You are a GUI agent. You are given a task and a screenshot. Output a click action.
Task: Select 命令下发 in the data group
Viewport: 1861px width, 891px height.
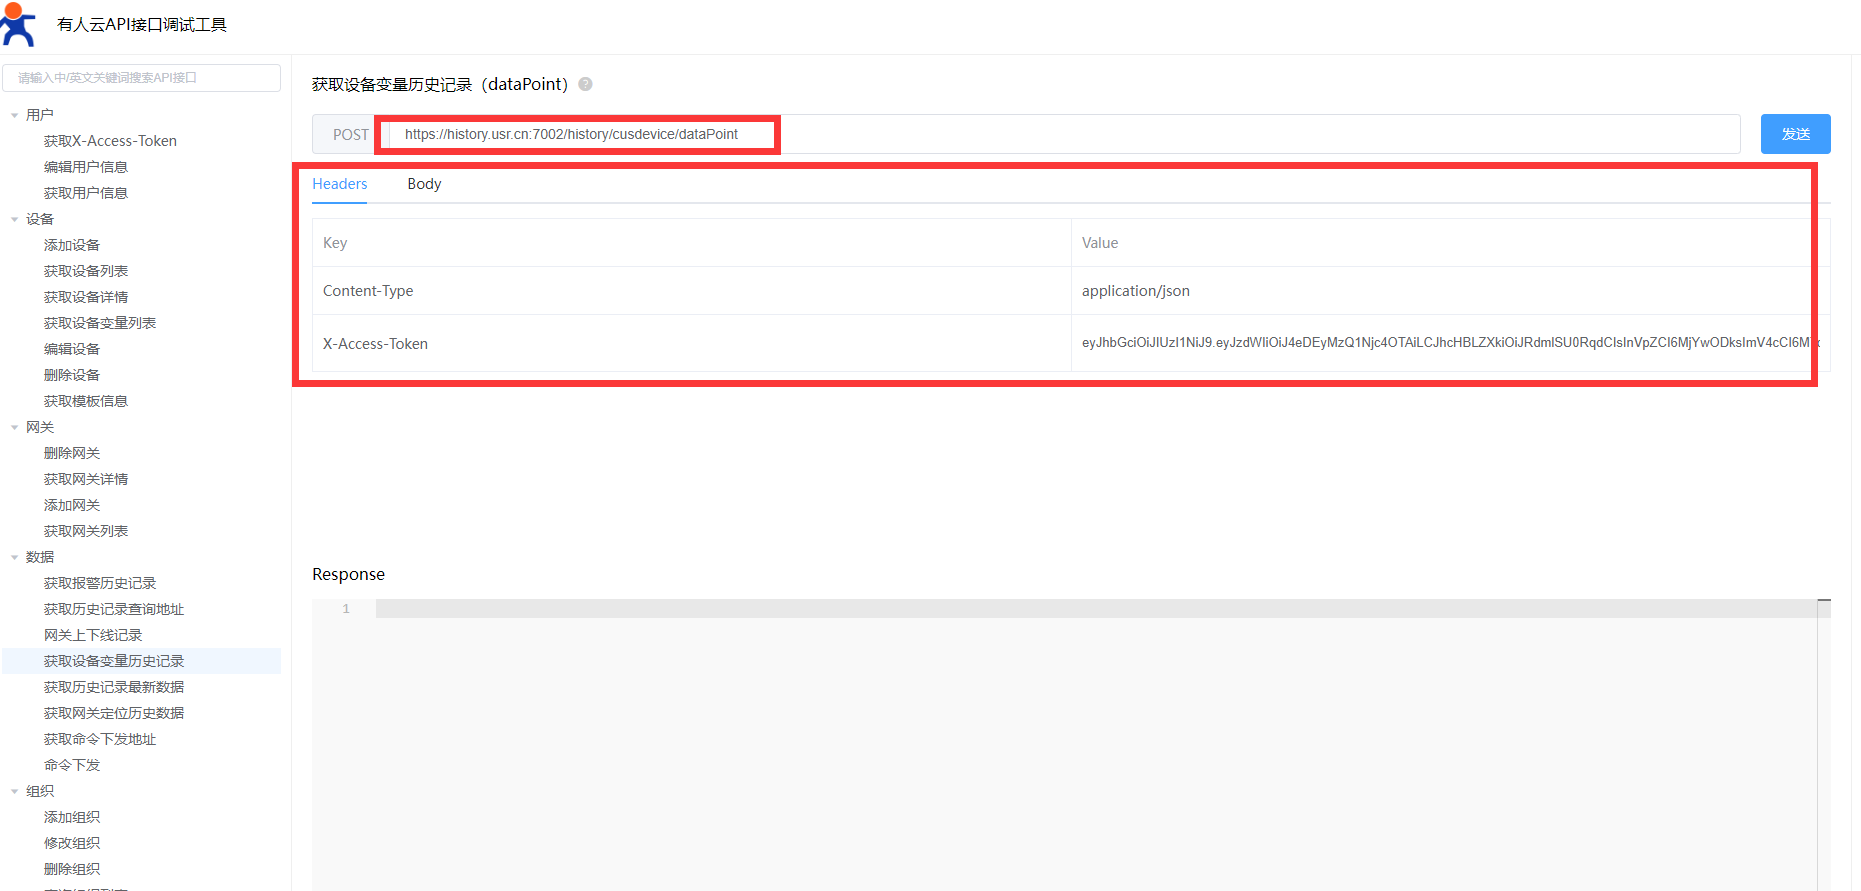pos(72,765)
